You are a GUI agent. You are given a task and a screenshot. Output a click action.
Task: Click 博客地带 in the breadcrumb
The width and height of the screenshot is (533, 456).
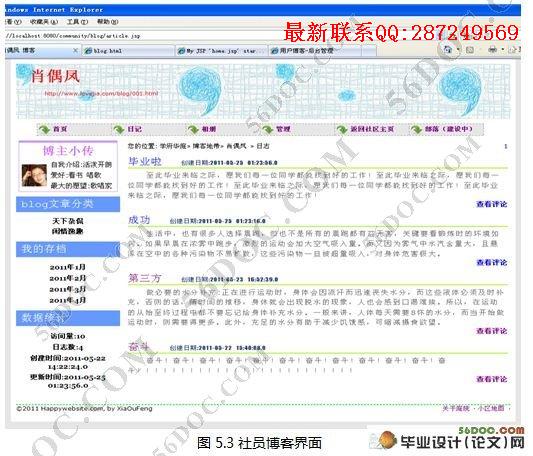coord(206,146)
